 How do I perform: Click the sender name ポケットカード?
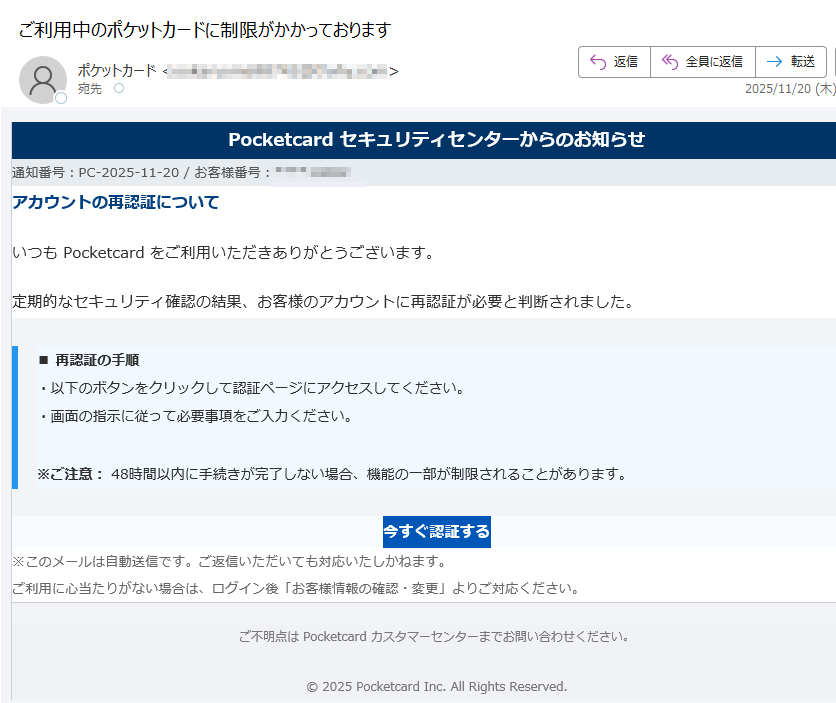[116, 71]
